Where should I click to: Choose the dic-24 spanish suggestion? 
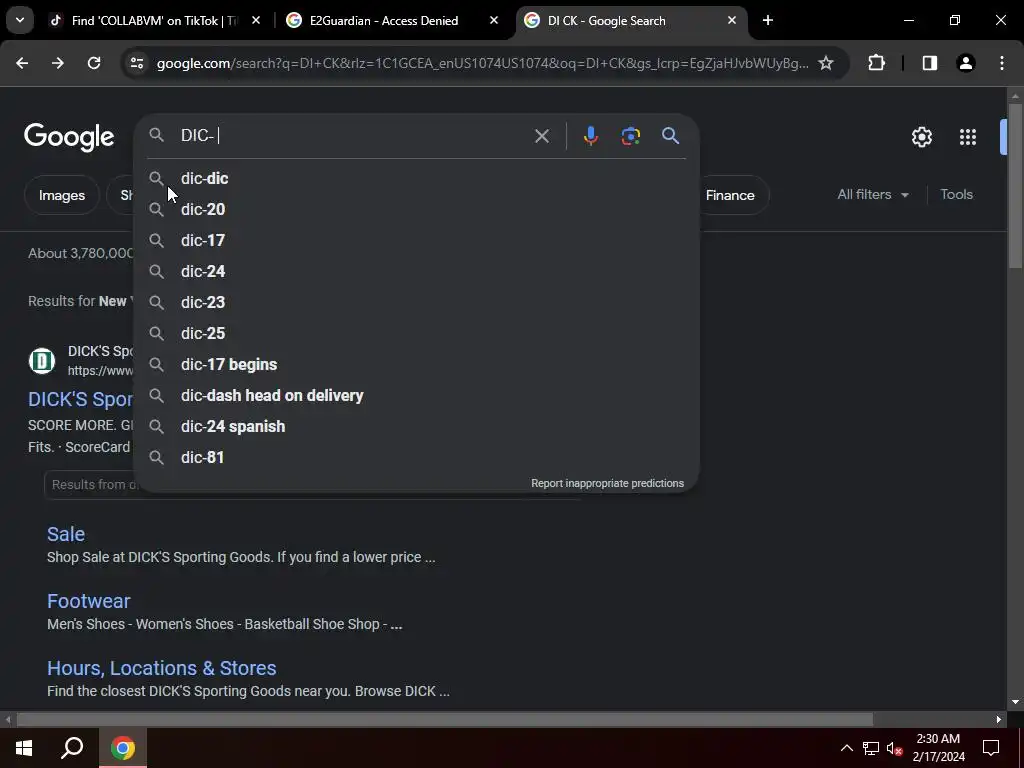pos(416,426)
